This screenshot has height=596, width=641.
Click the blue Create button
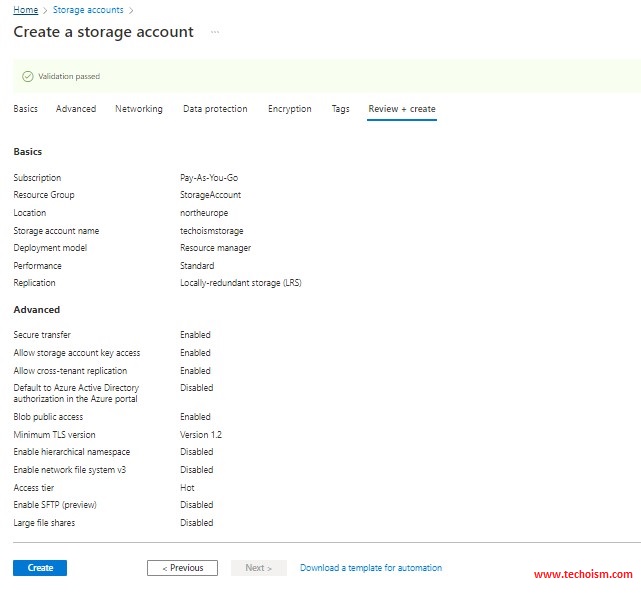tap(40, 568)
